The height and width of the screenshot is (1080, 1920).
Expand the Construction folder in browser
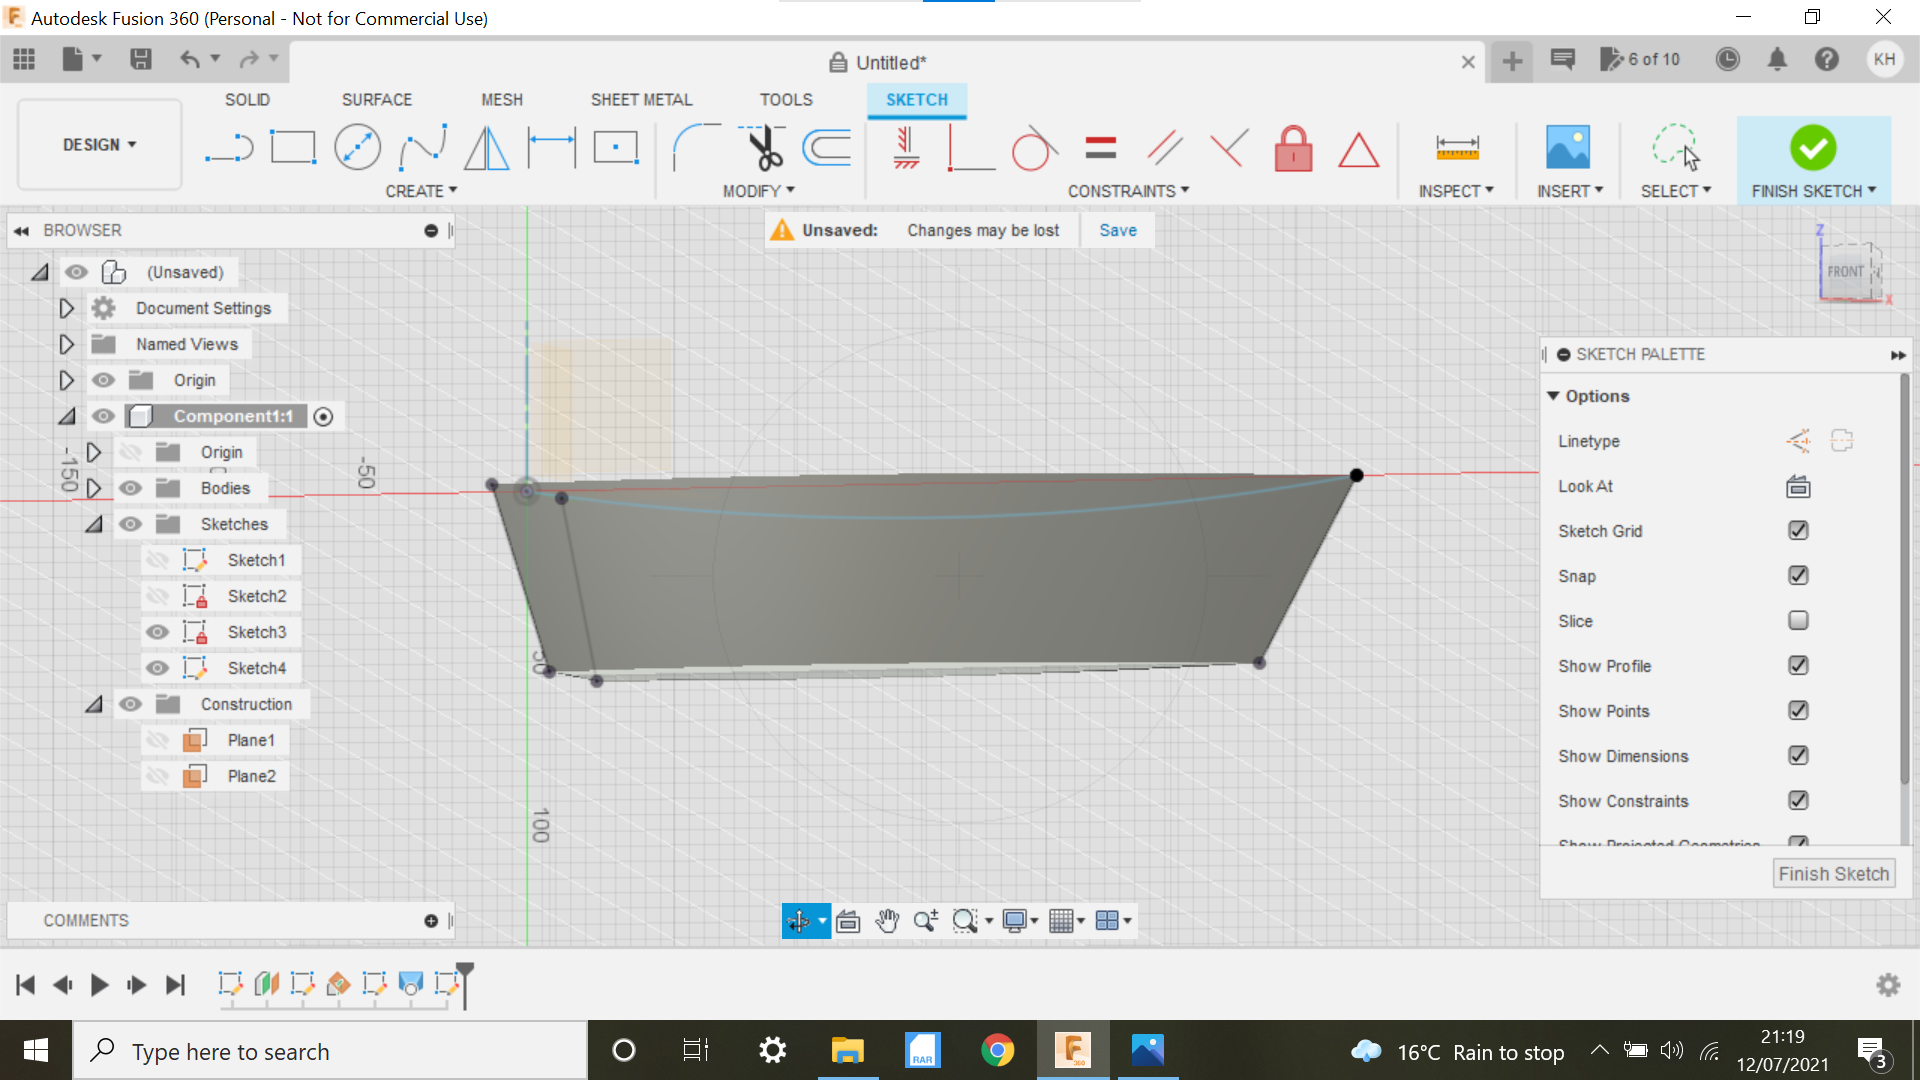(91, 703)
